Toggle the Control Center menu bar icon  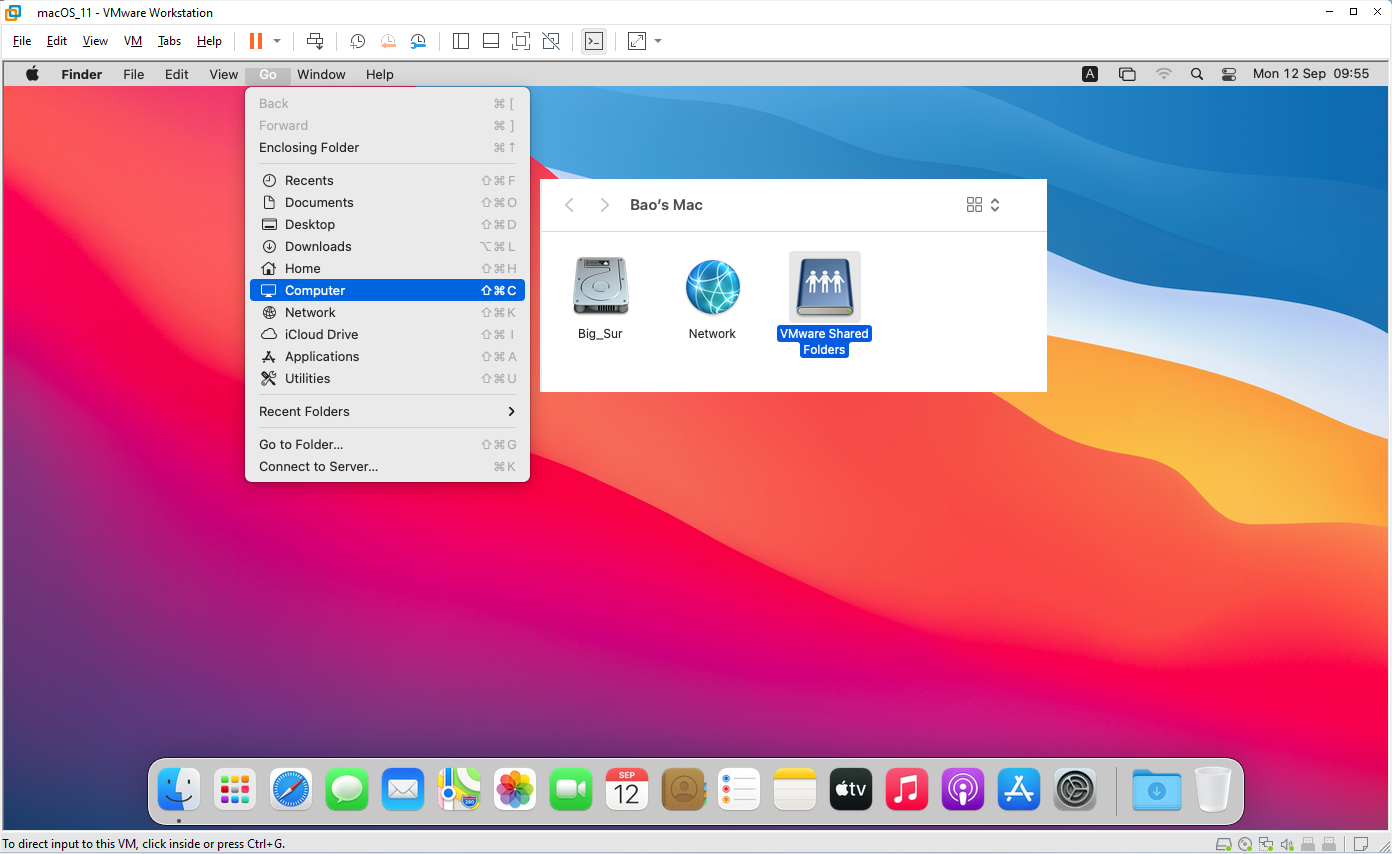point(1229,74)
